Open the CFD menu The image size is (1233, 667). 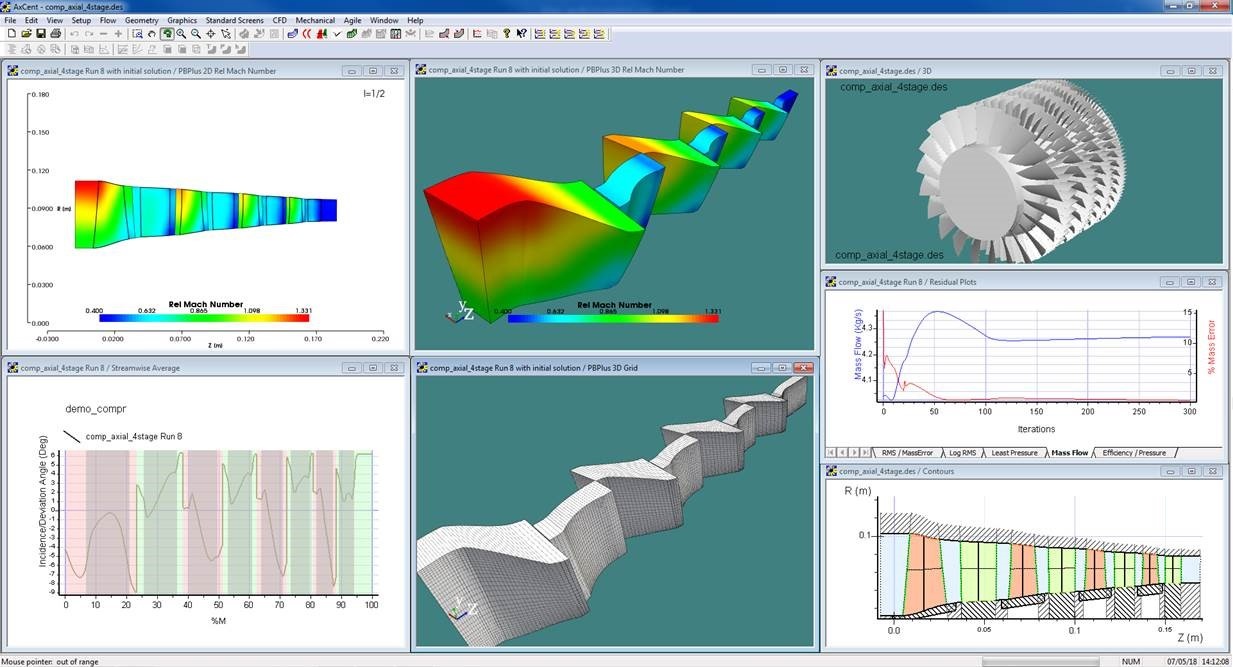279,19
